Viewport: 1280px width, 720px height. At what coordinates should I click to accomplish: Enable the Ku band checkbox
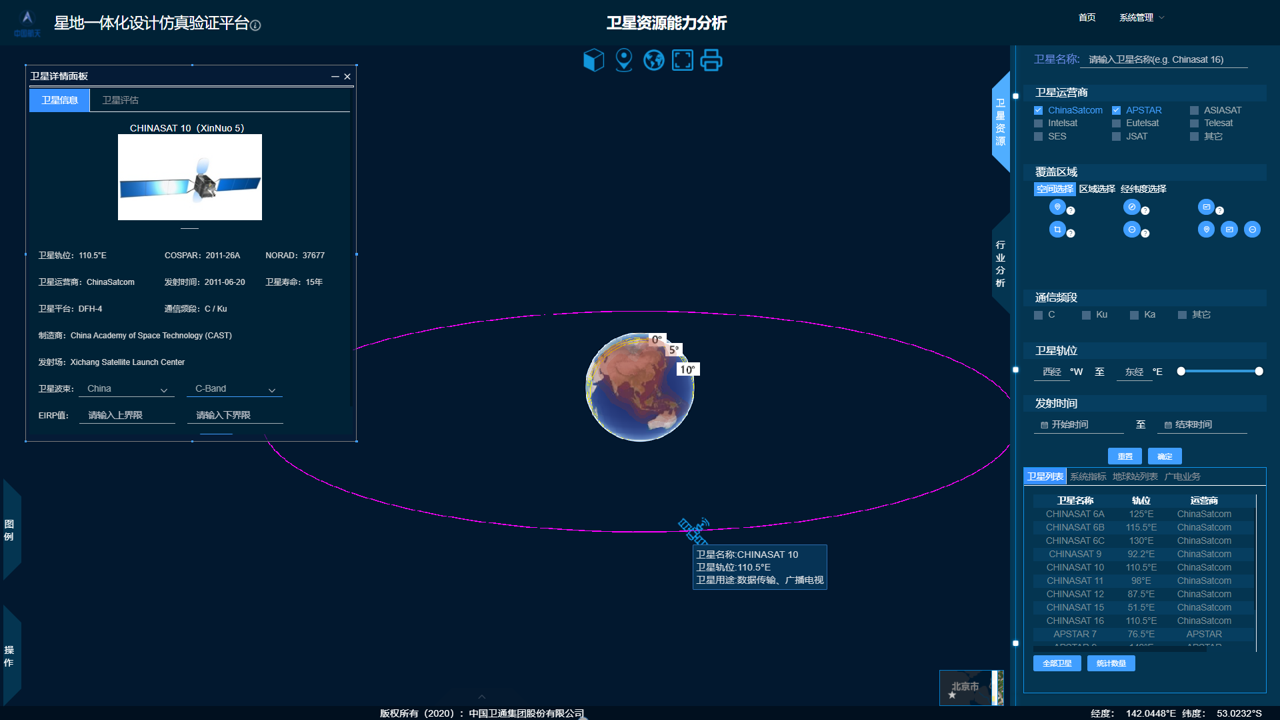pos(1086,315)
